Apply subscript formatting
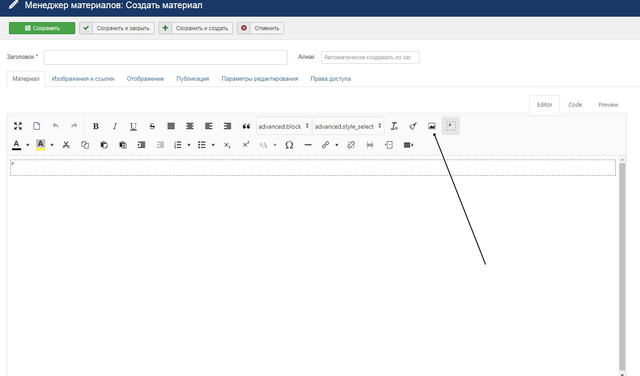Screen dimensions: 640x376 [x=227, y=145]
